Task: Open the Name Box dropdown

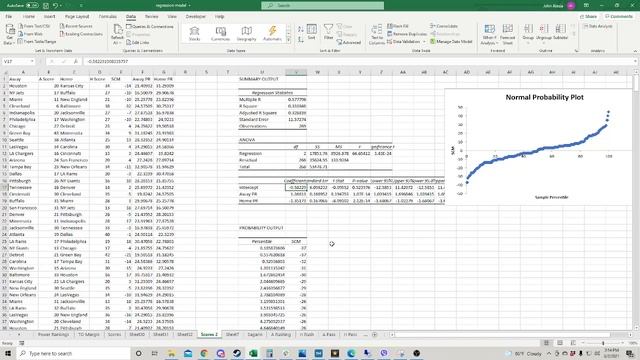Action: (32, 61)
